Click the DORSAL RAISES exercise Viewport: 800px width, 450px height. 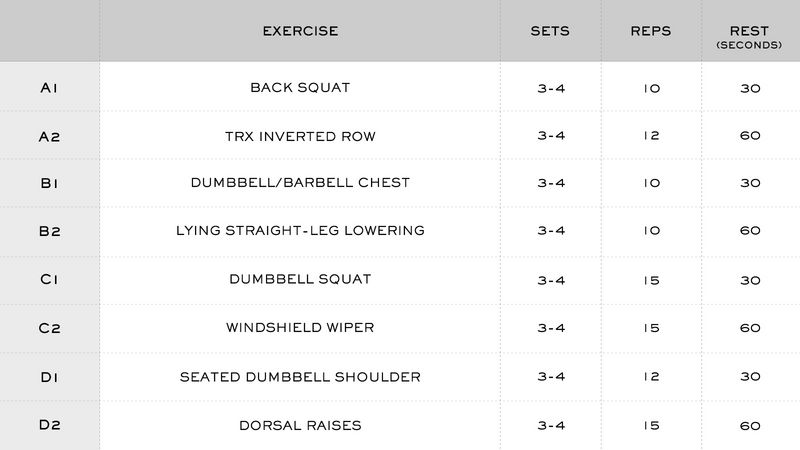[300, 426]
